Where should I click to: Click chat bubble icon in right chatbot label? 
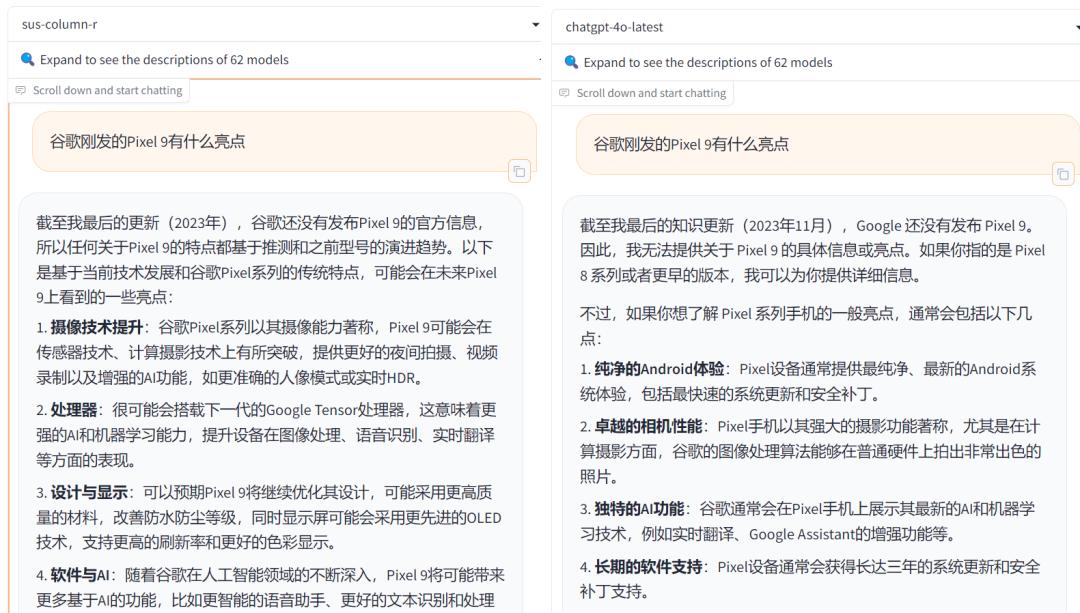coord(565,93)
